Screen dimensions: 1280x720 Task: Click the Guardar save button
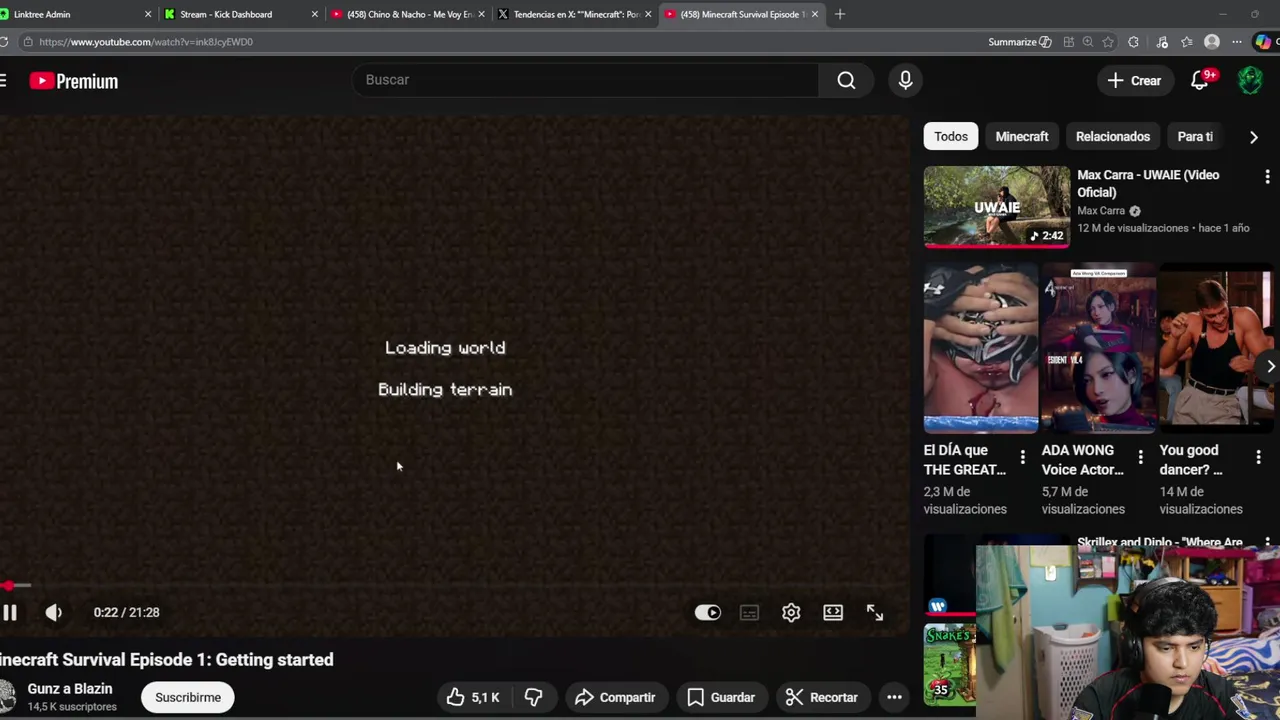pos(720,697)
